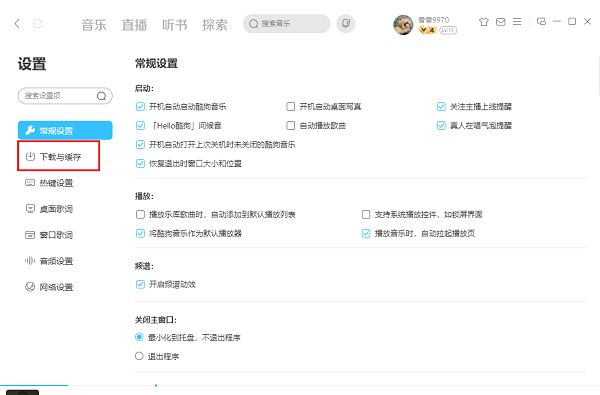
Task: Enable 支持系统播放控件 checkbox
Action: point(366,214)
